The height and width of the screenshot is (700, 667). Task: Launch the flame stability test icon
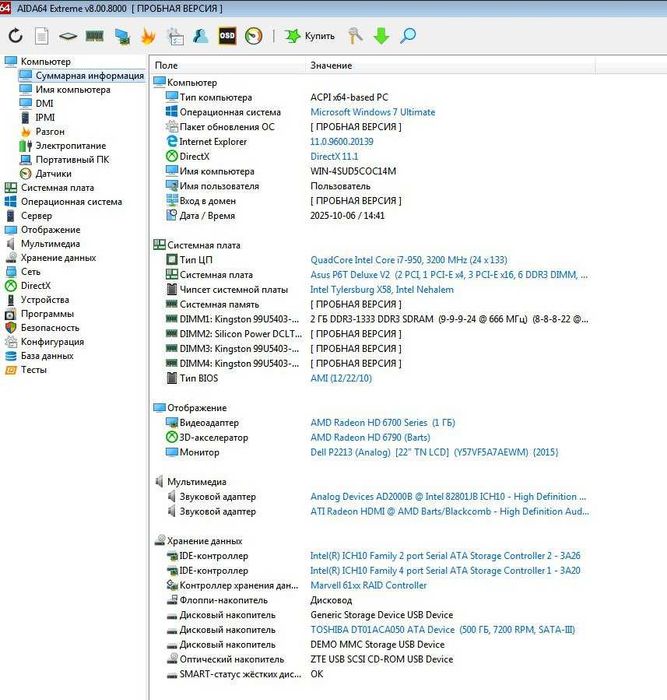click(148, 36)
